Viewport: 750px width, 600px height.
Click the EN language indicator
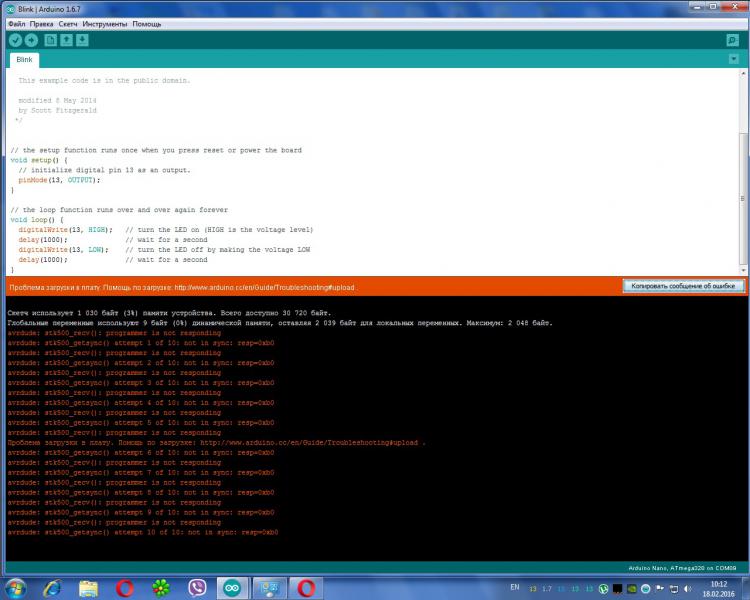[x=515, y=587]
